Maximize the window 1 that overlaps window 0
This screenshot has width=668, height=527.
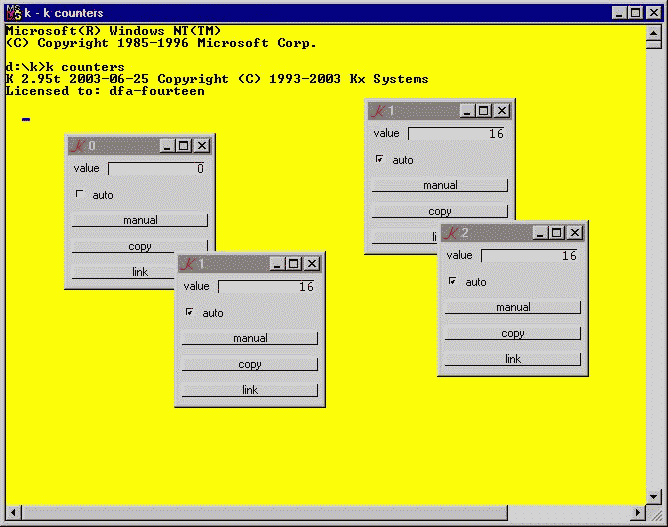coord(294,264)
